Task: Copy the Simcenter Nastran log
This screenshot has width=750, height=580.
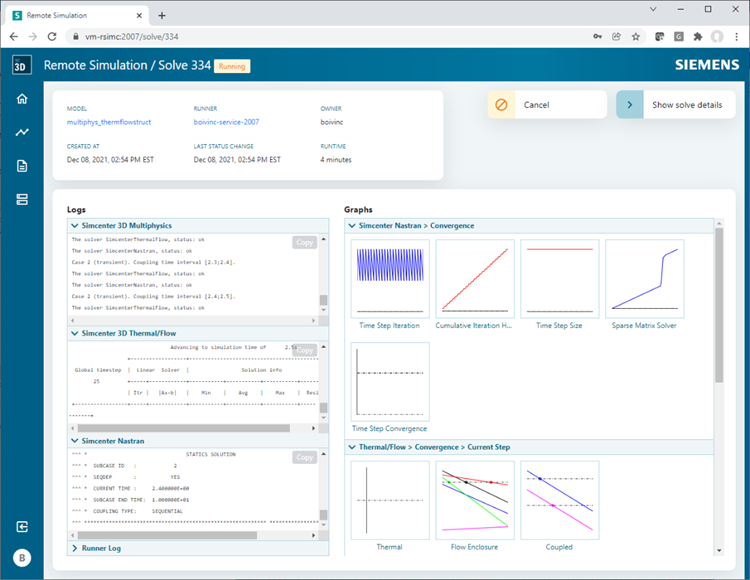Action: point(305,457)
